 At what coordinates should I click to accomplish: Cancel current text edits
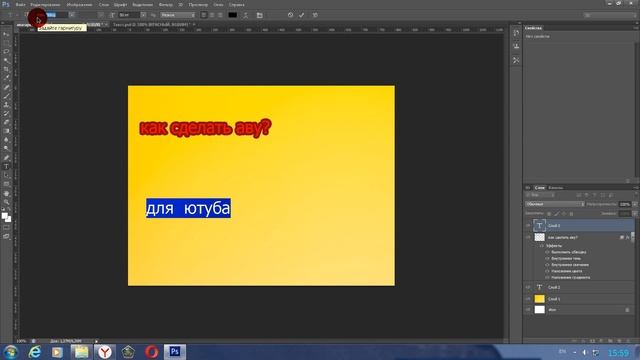pyautogui.click(x=290, y=15)
